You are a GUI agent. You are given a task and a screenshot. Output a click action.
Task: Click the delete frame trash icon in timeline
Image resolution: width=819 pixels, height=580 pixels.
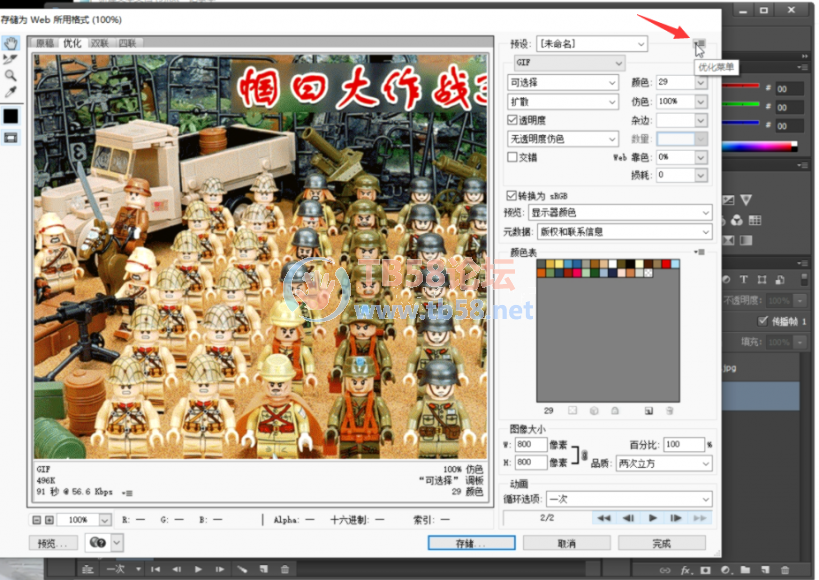point(285,569)
